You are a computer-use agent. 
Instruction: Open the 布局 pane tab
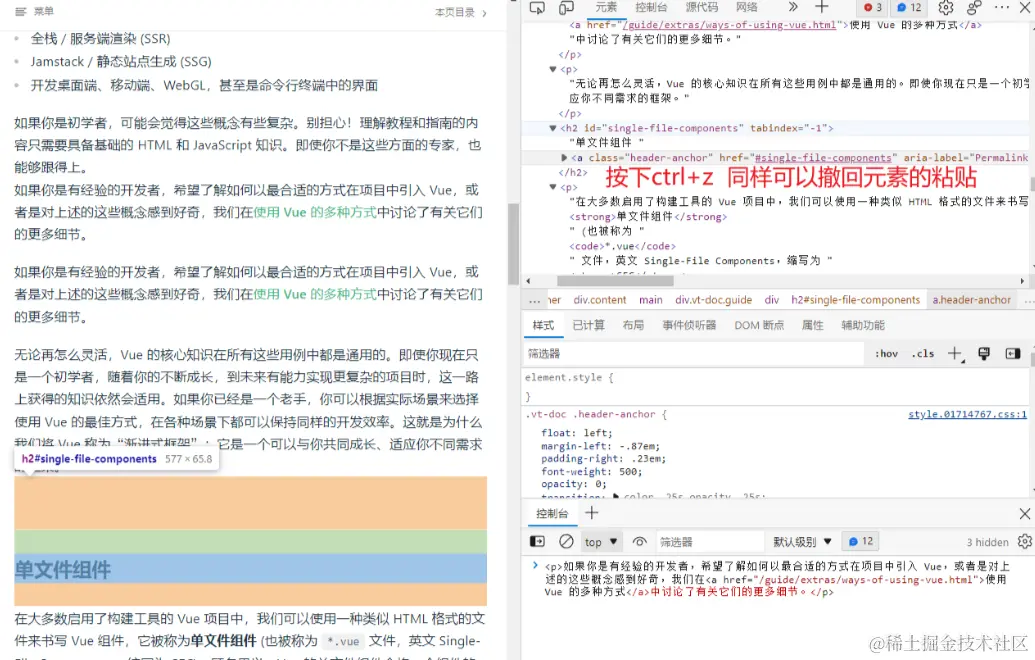(x=633, y=325)
